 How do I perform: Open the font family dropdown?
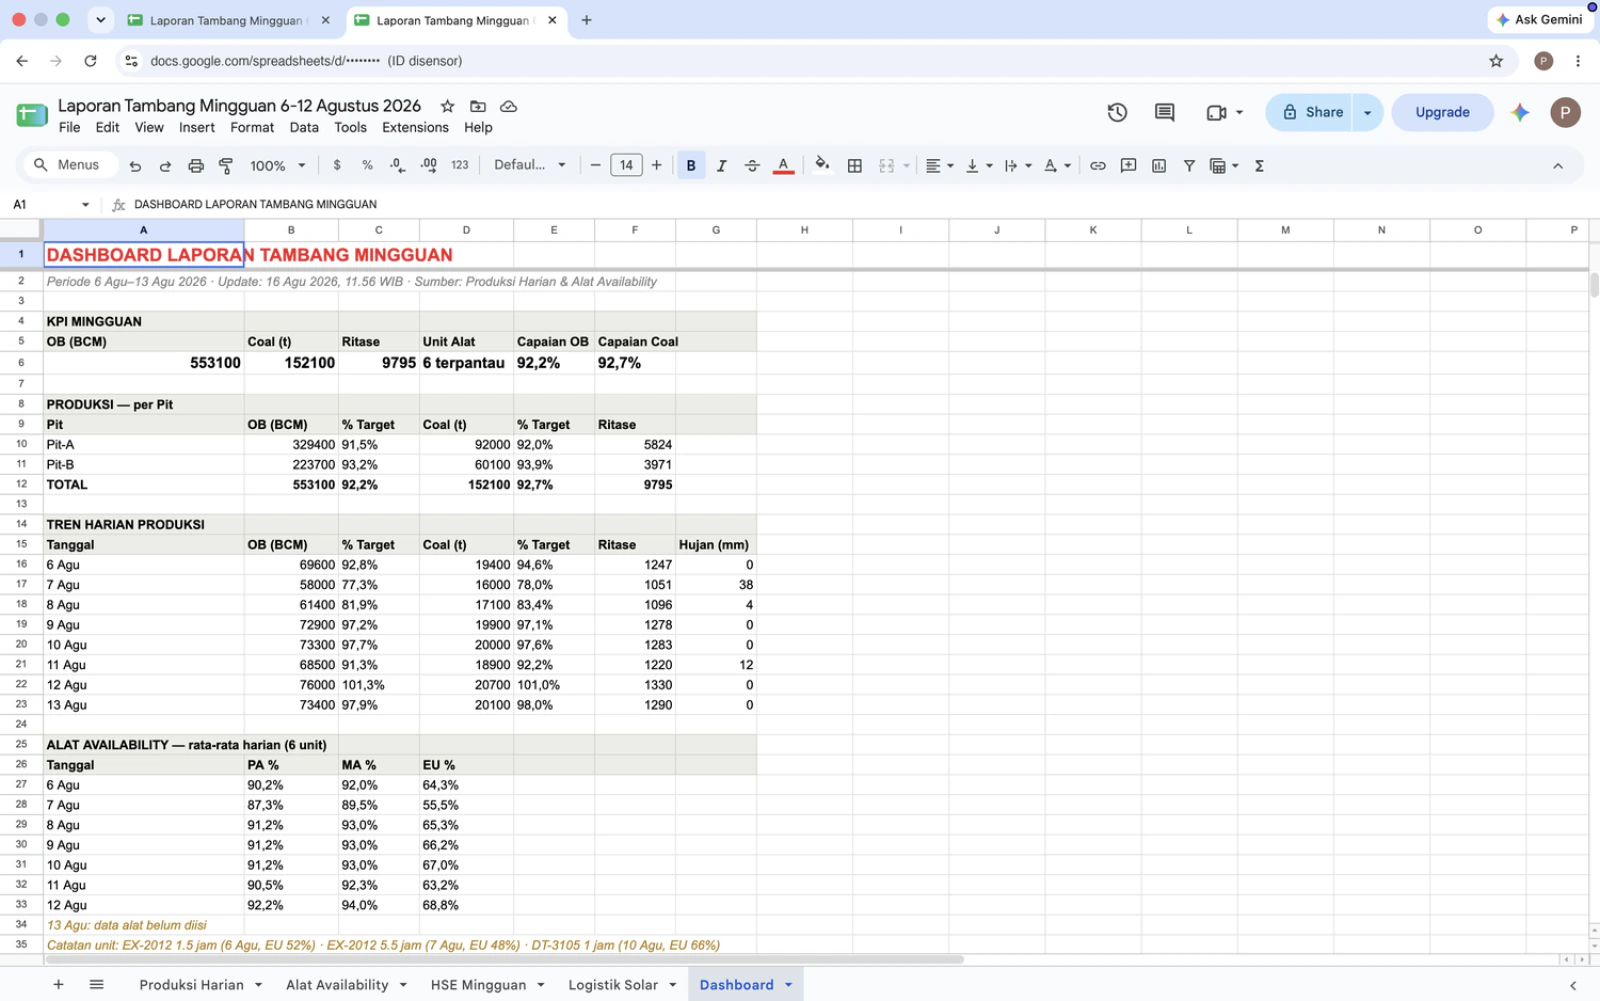coord(529,166)
